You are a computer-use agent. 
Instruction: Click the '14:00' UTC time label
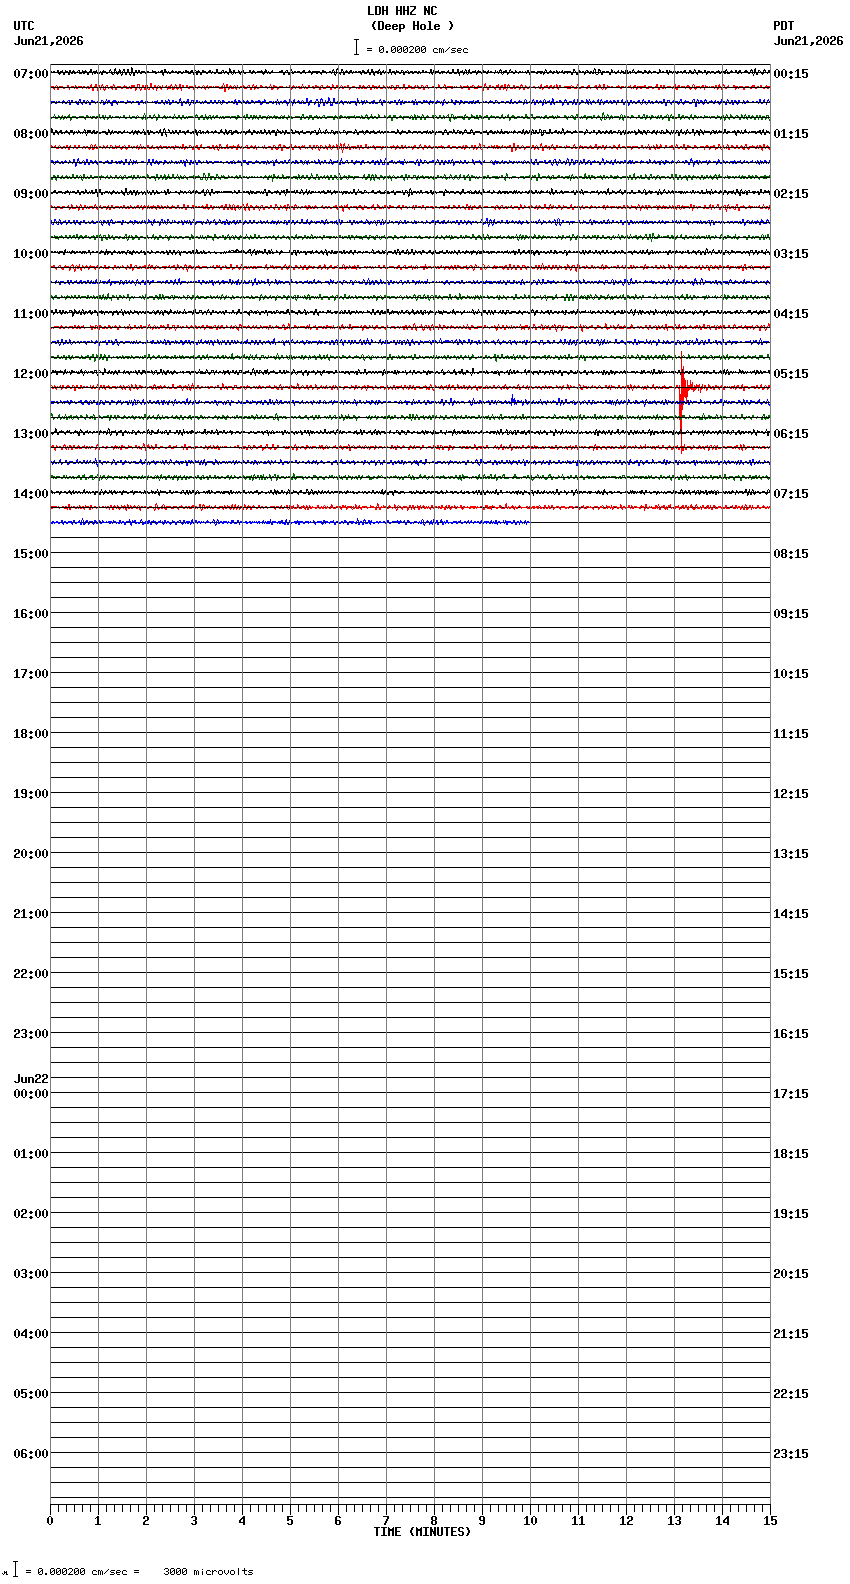[31, 494]
